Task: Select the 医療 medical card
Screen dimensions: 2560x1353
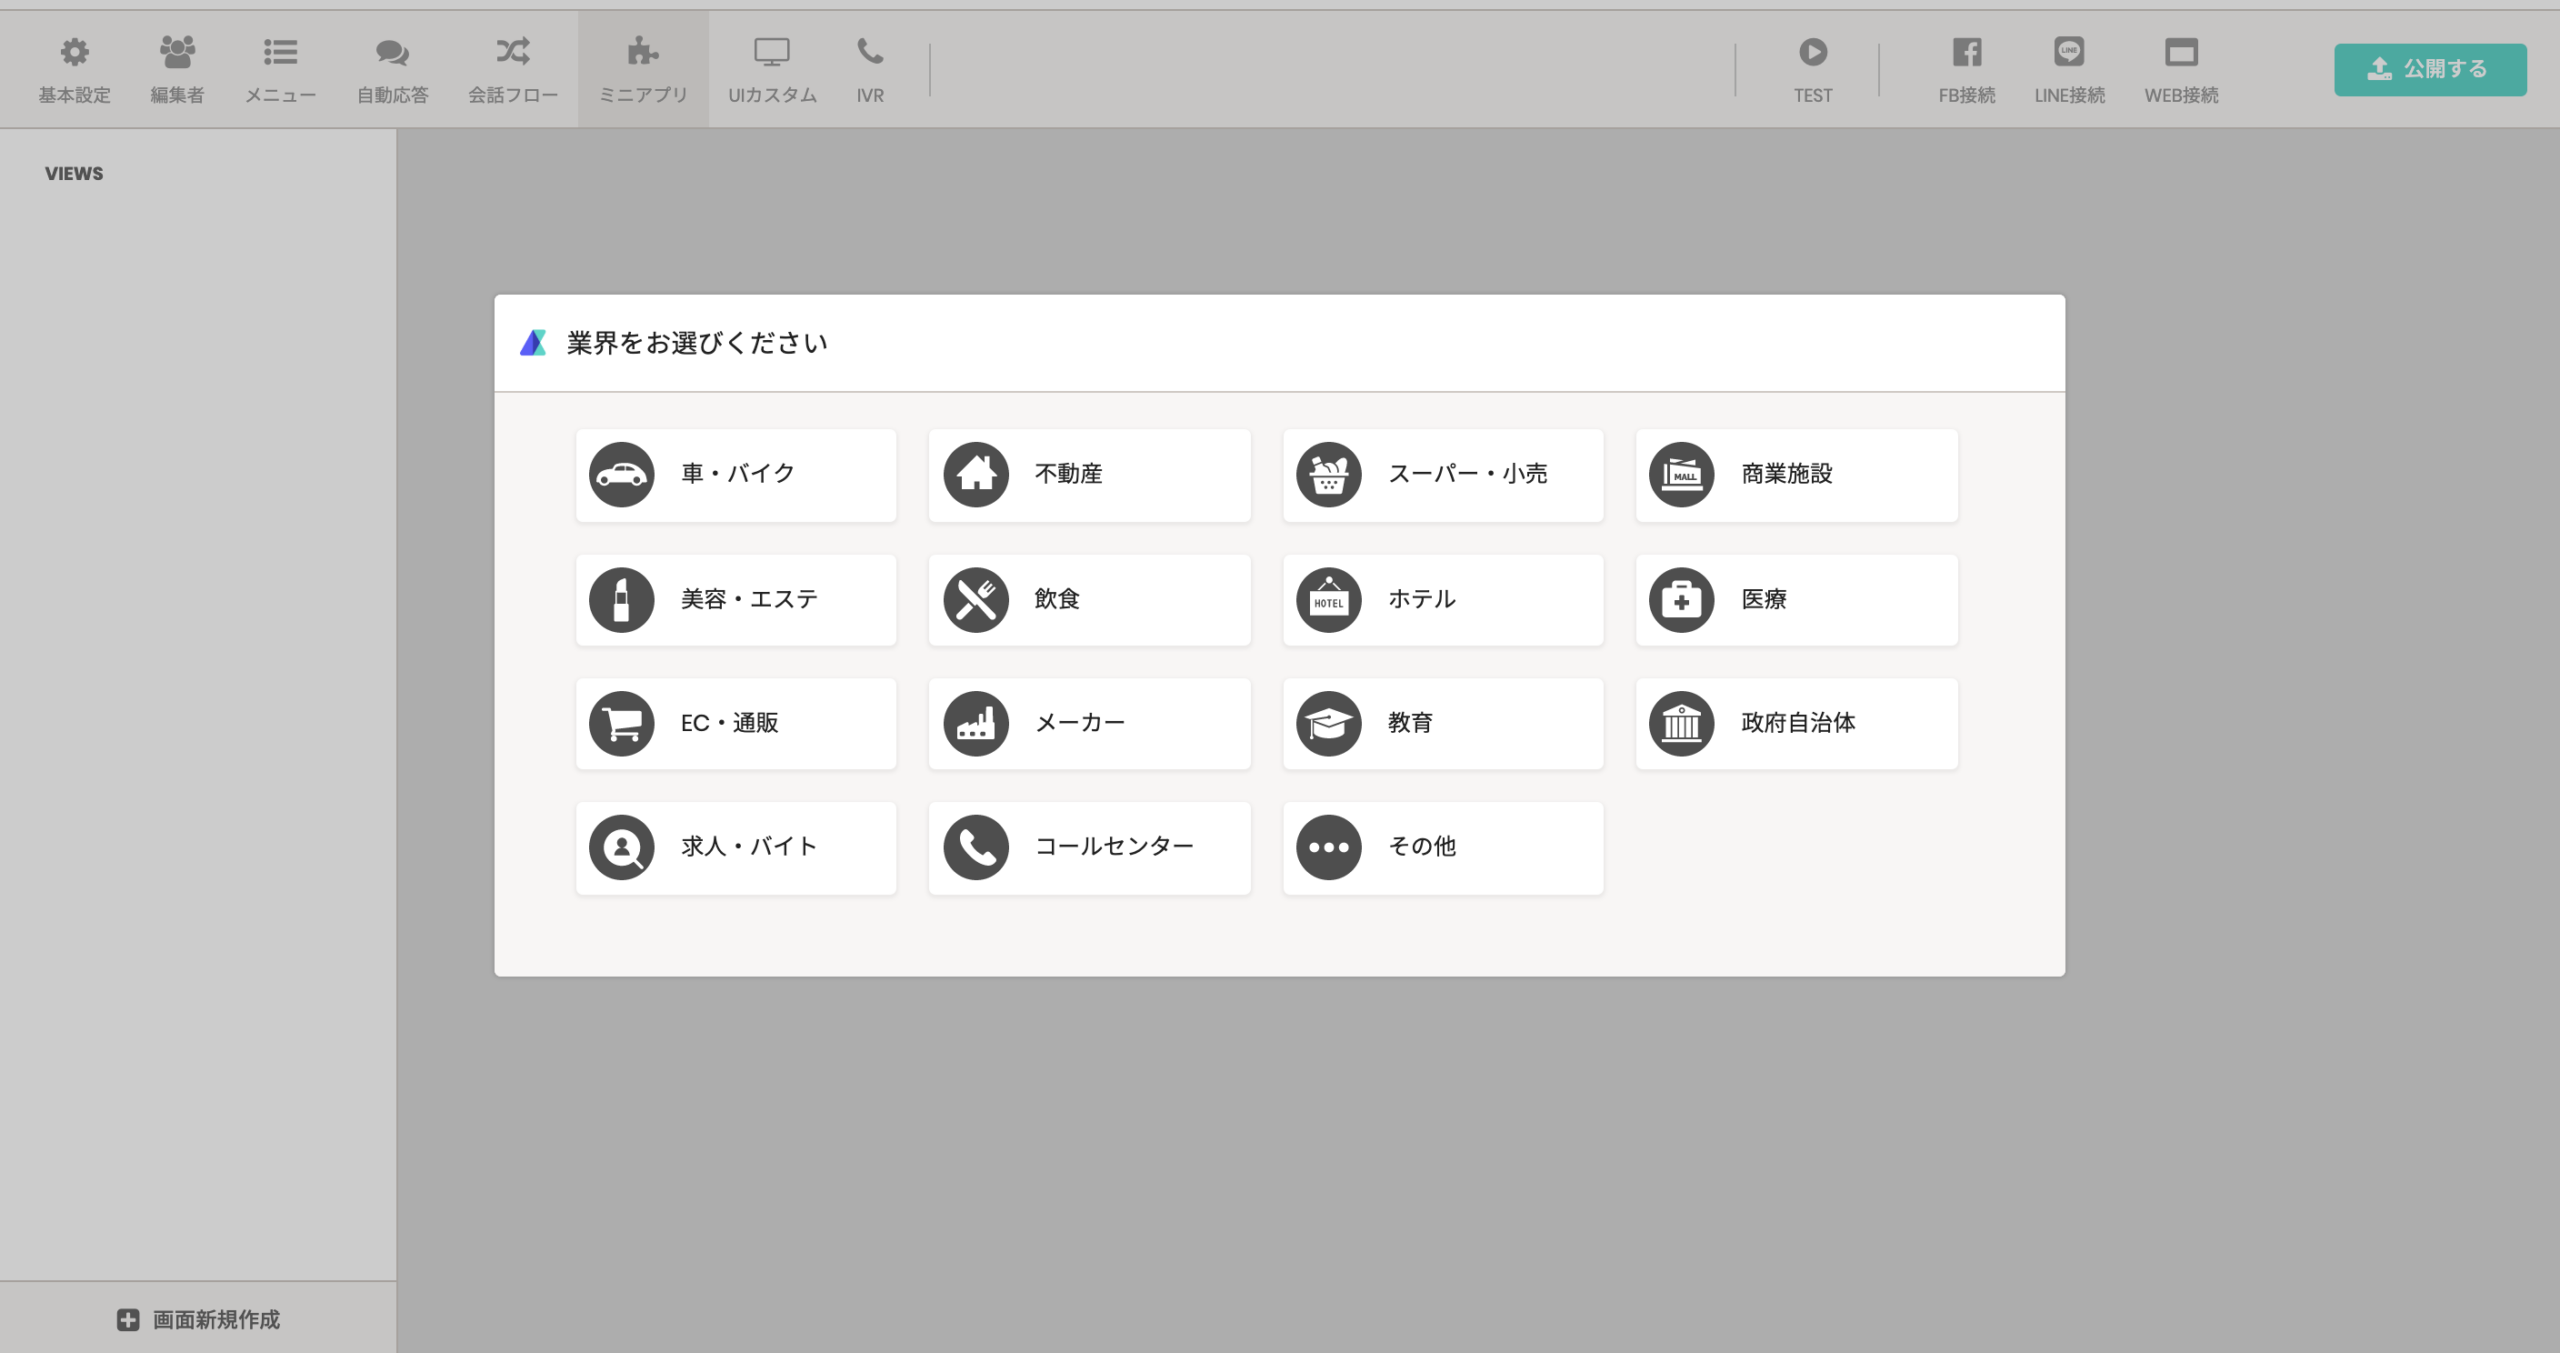Action: 1797,600
